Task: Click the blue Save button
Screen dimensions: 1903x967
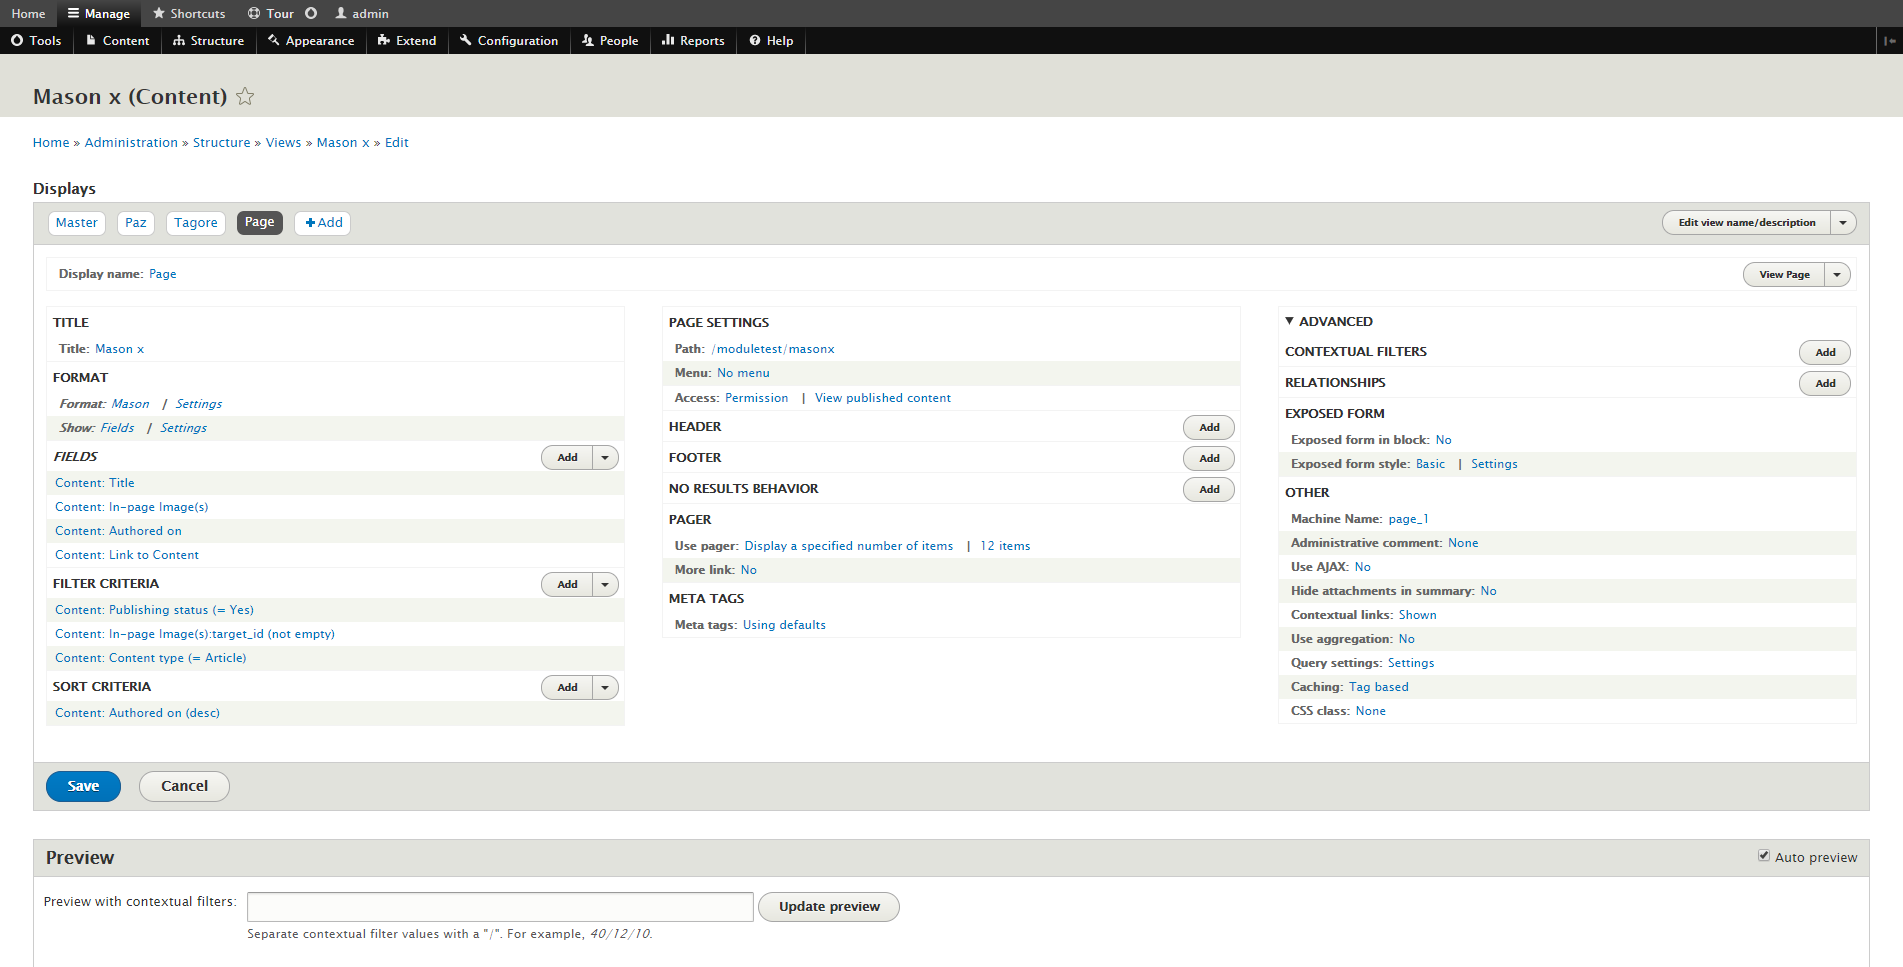Action: (83, 787)
